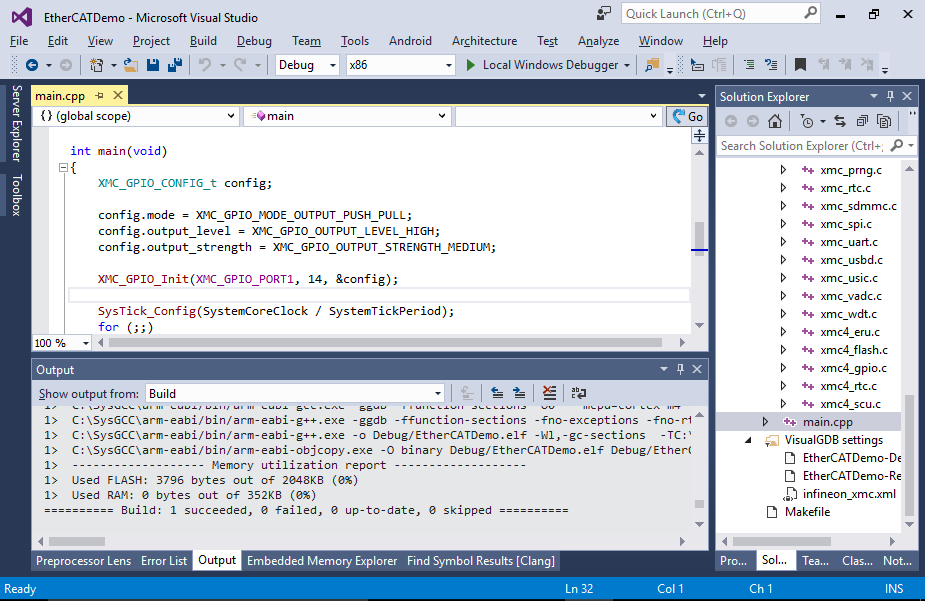
Task: Click Sync with Active Document icon
Action: click(839, 121)
